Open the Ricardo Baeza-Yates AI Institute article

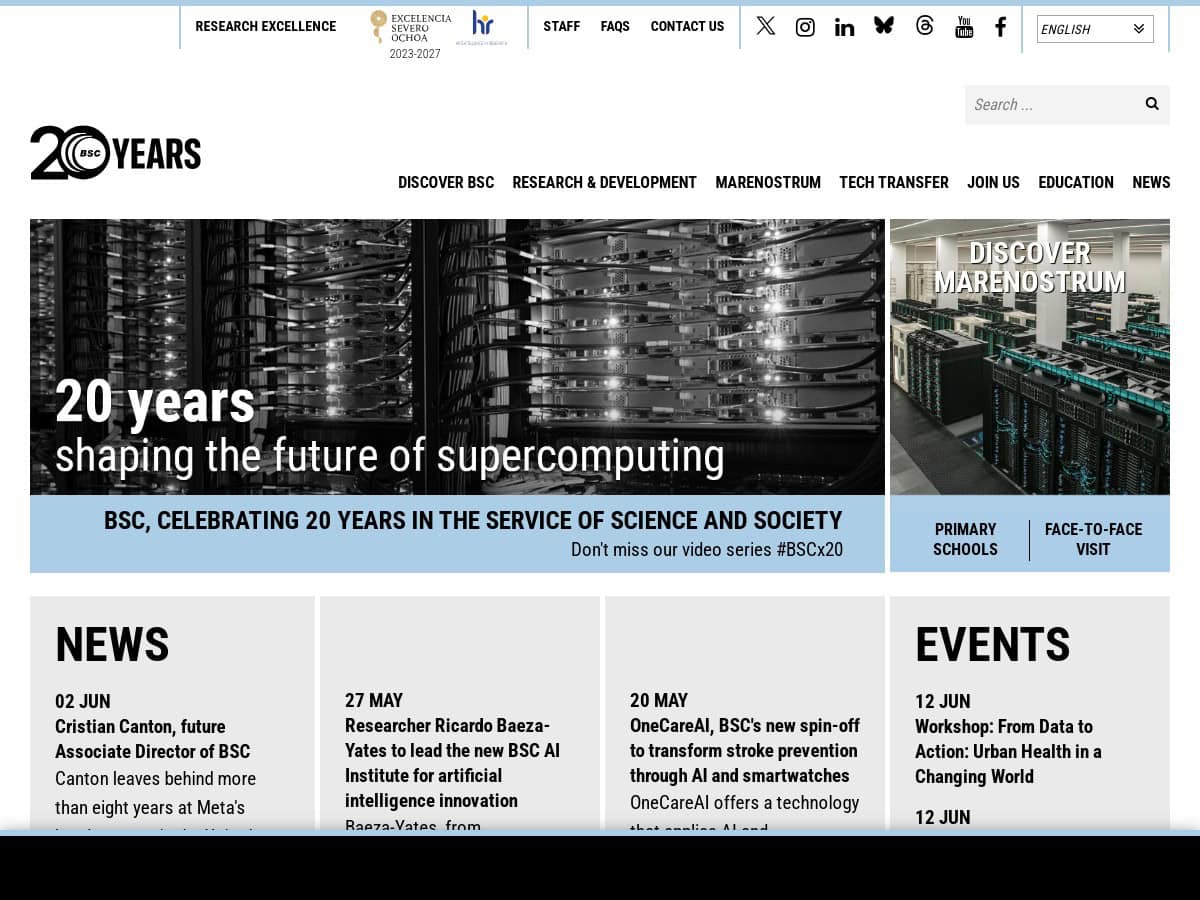[x=453, y=763]
